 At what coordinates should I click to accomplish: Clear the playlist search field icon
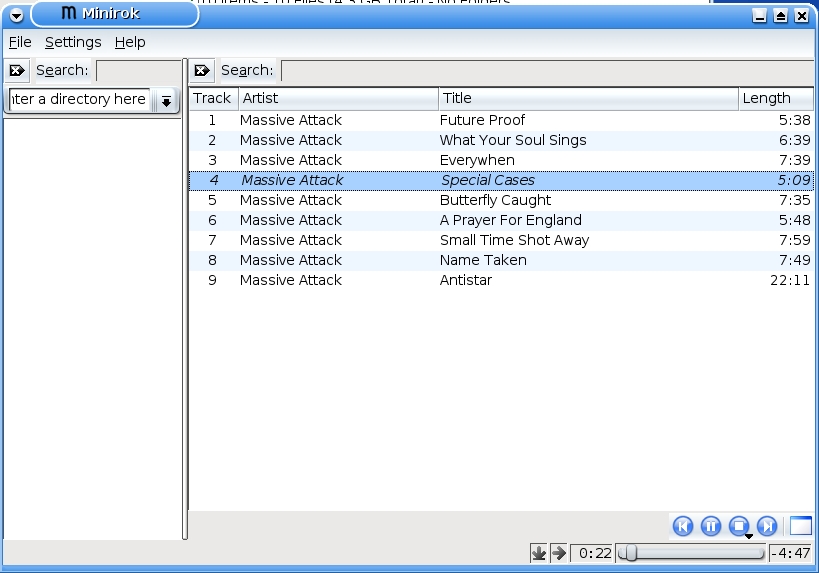tap(202, 70)
